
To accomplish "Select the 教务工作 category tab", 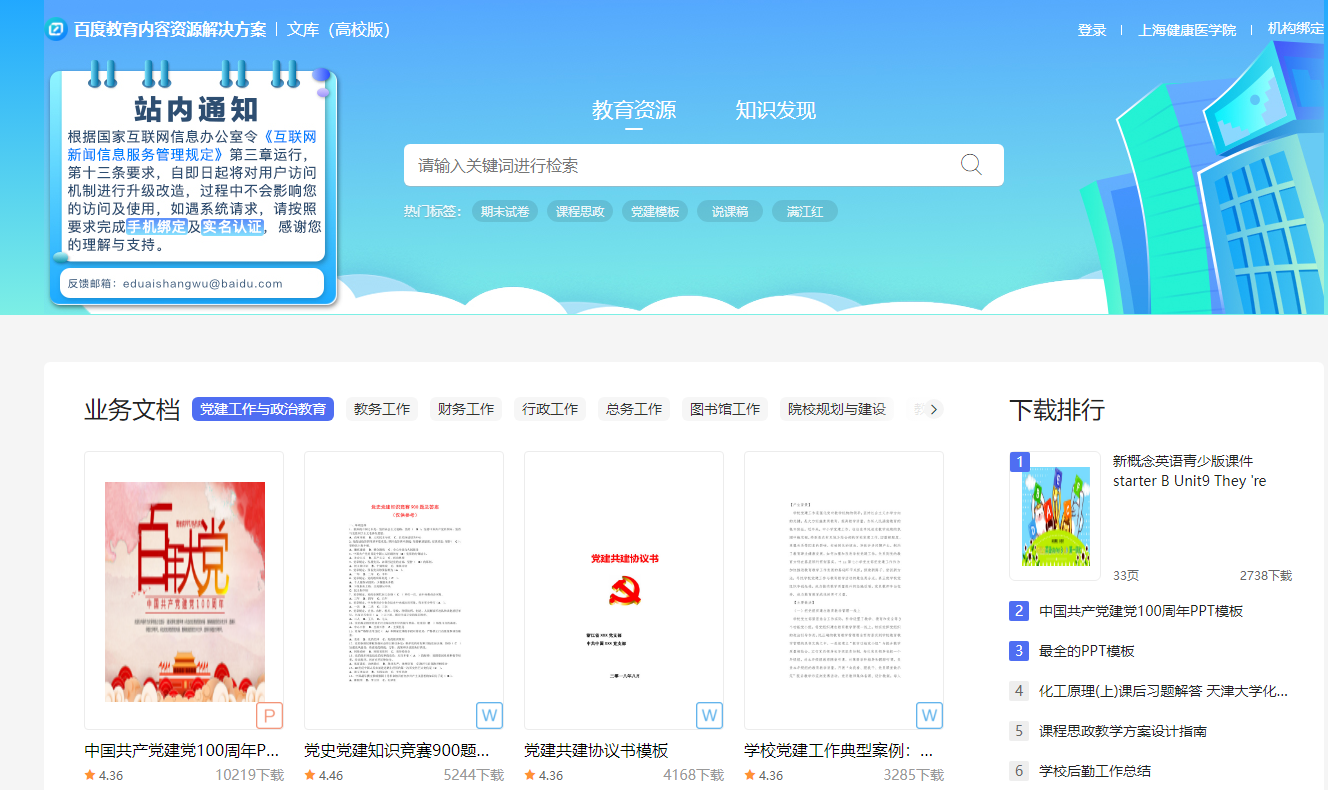I will coord(382,409).
